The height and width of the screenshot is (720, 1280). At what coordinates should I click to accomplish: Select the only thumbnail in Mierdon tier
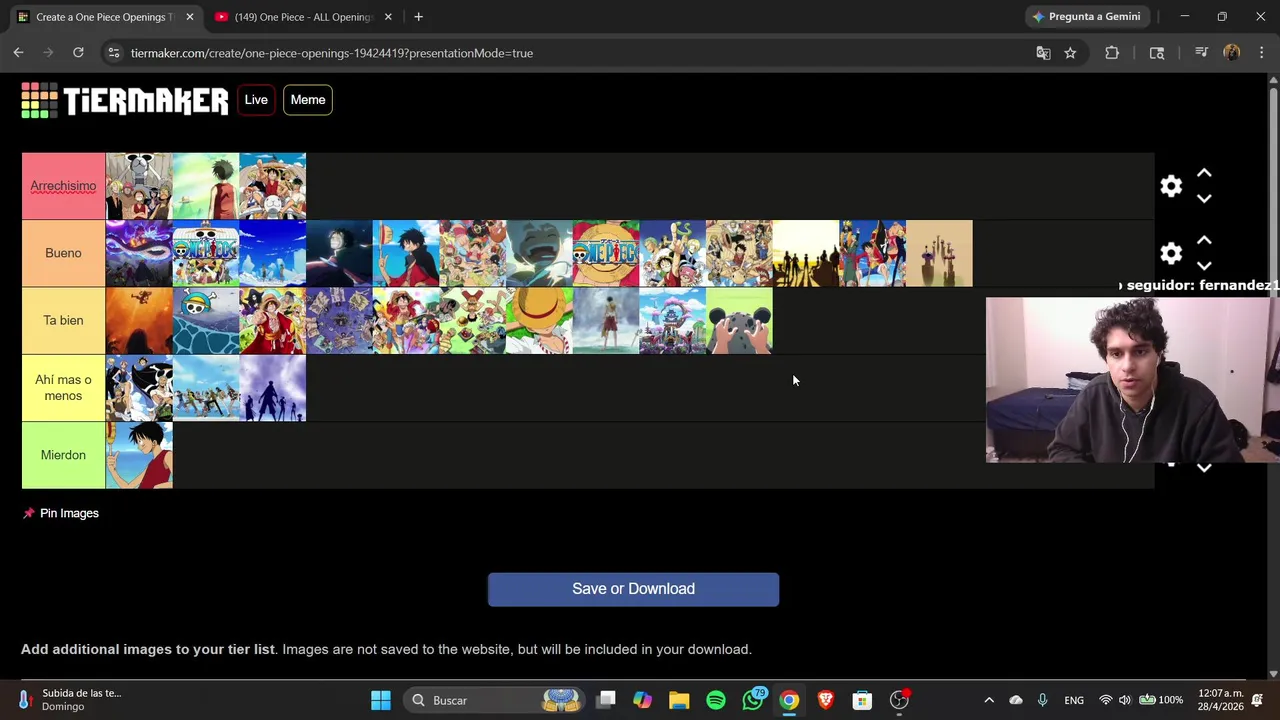tap(139, 455)
